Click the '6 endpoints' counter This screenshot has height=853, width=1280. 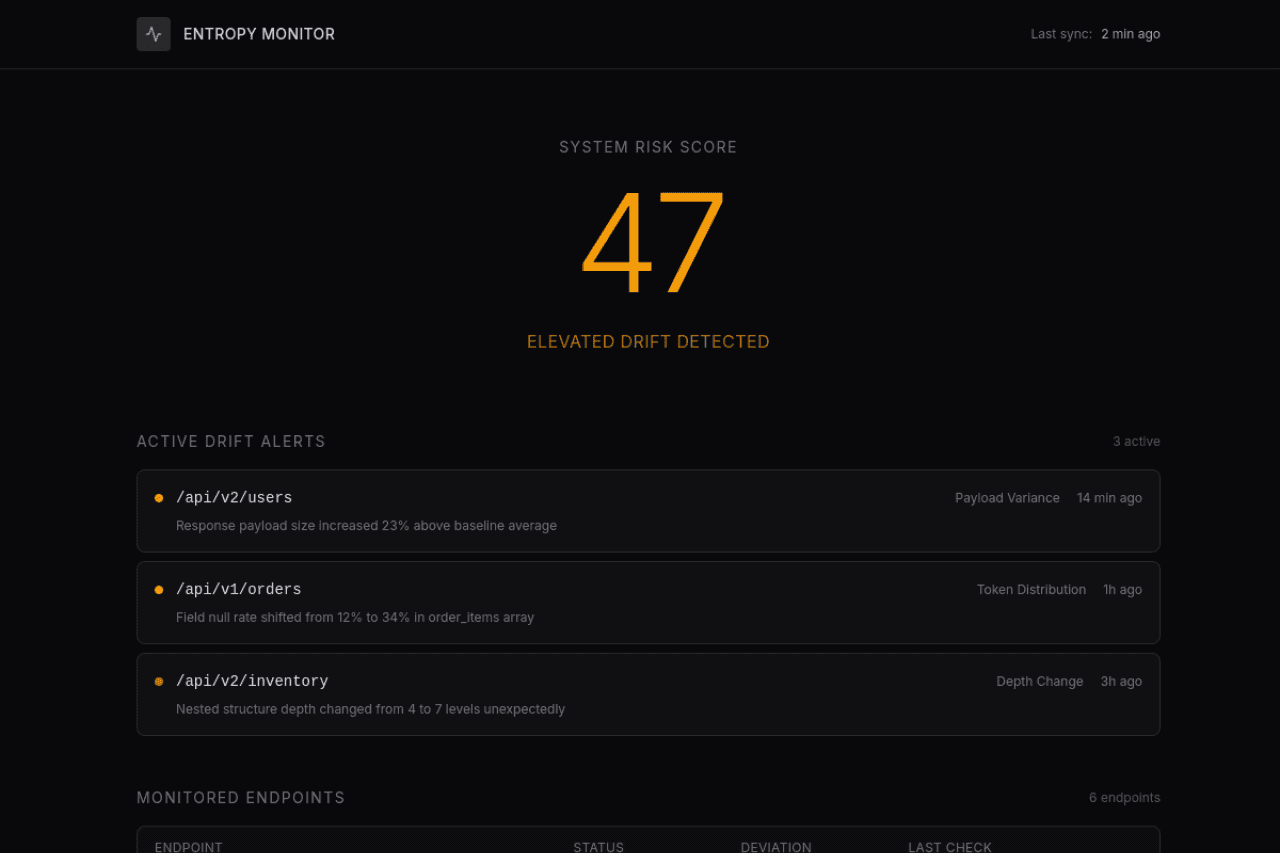tap(1124, 798)
